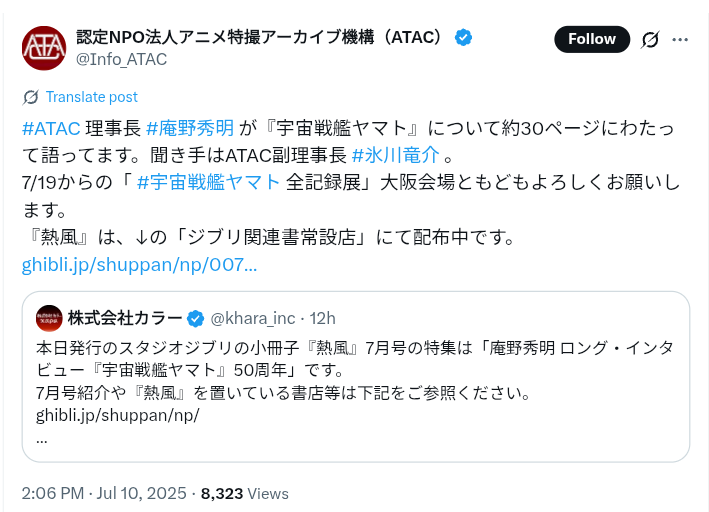Click verified badge next to 株式会社カラー
This screenshot has height=512, width=709.
tap(195, 318)
